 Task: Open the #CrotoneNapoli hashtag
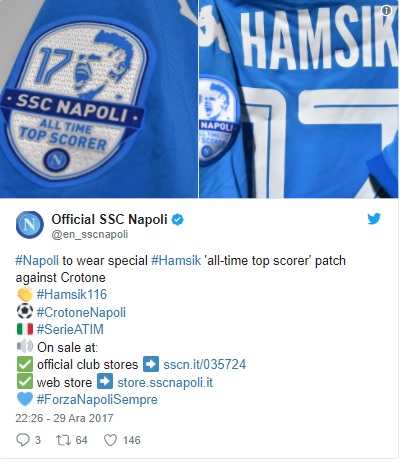tap(81, 312)
